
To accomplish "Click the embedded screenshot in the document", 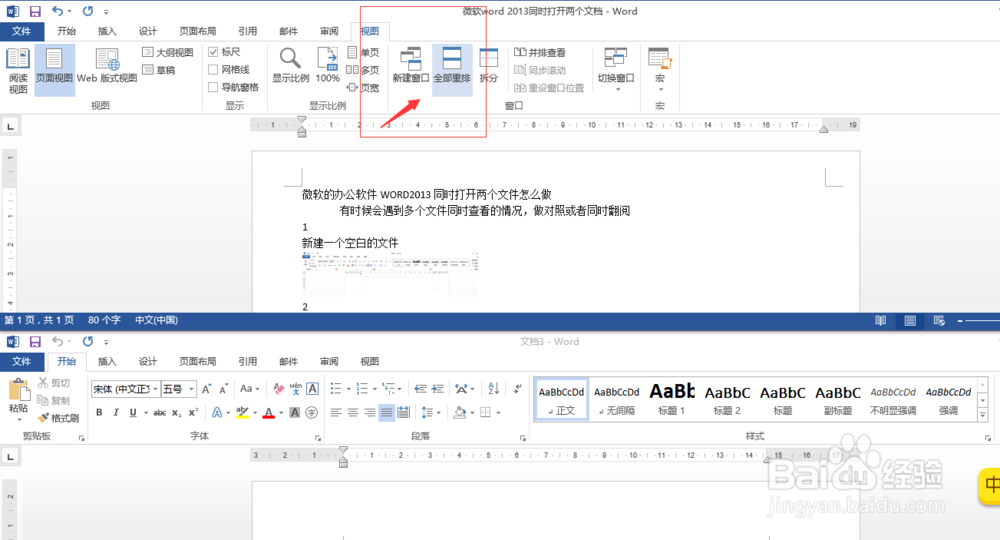I will 390,274.
